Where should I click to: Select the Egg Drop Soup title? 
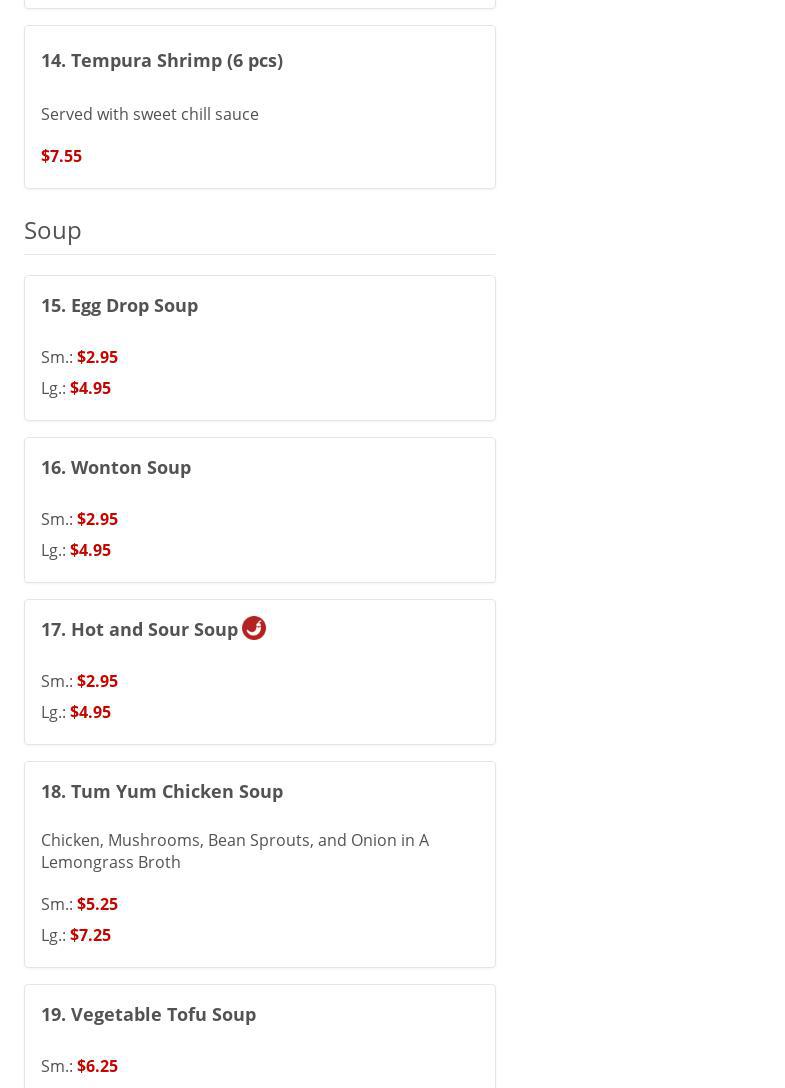[x=119, y=305]
